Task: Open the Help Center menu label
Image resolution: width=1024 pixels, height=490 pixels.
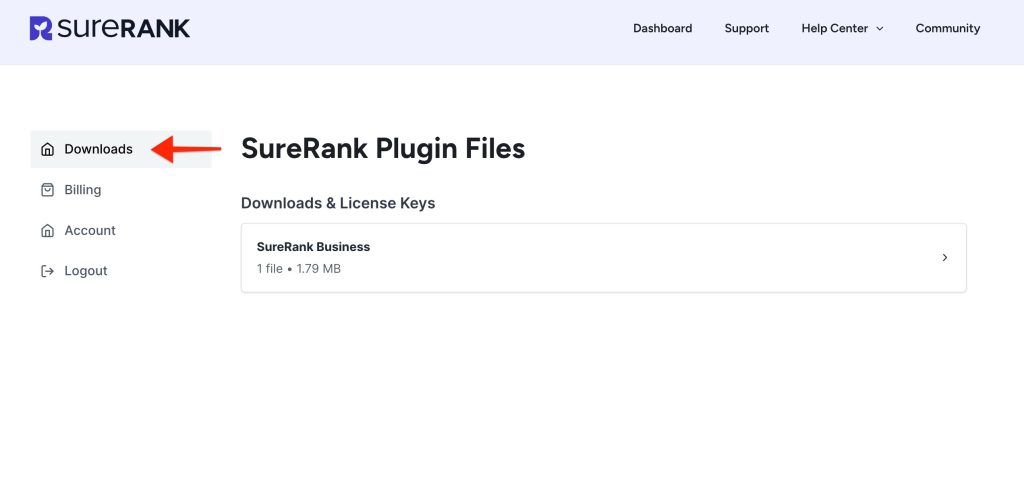Action: click(834, 28)
